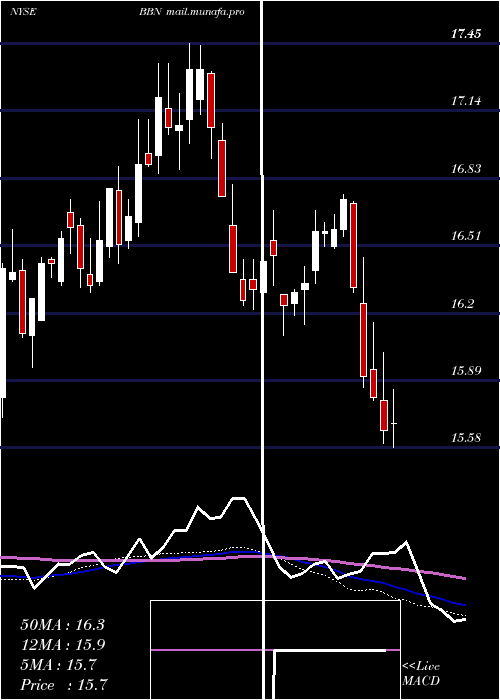Select the 17.14 price axis label
500x700 pixels.
point(466,101)
